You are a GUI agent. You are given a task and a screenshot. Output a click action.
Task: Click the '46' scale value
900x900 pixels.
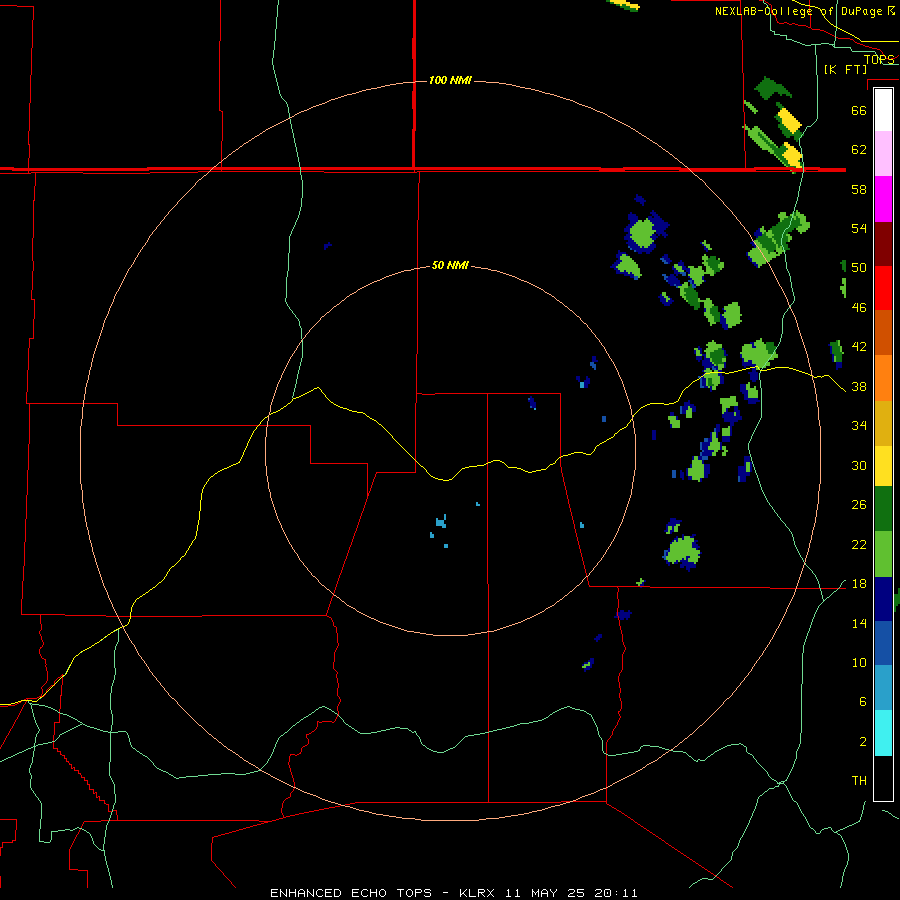point(859,308)
